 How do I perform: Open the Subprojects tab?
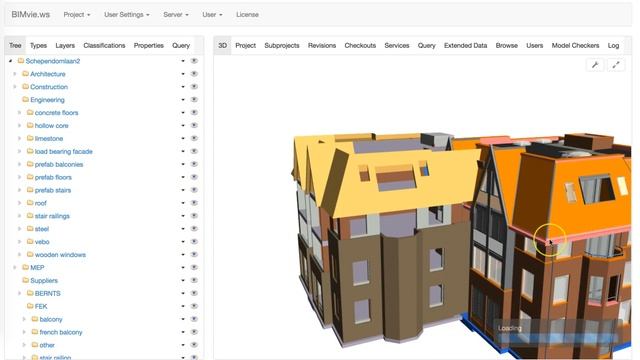point(282,45)
